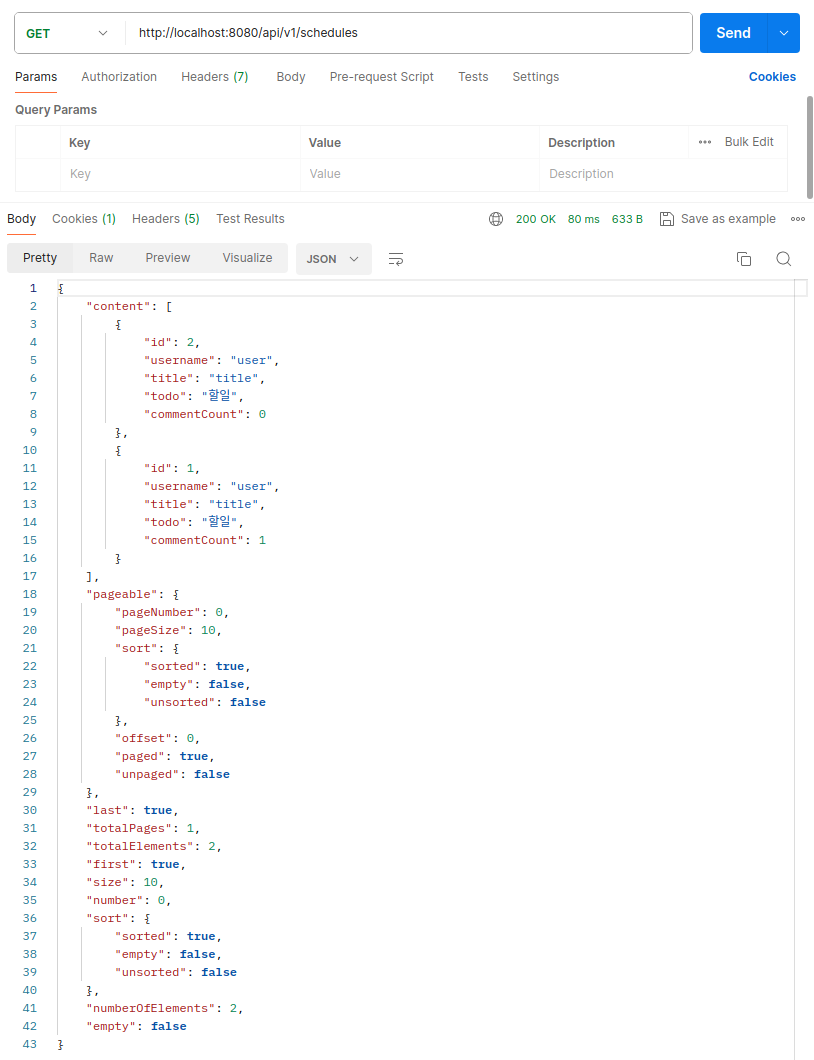Image resolution: width=814 pixels, height=1060 pixels.
Task: Select the Raw view
Action: pos(101,258)
